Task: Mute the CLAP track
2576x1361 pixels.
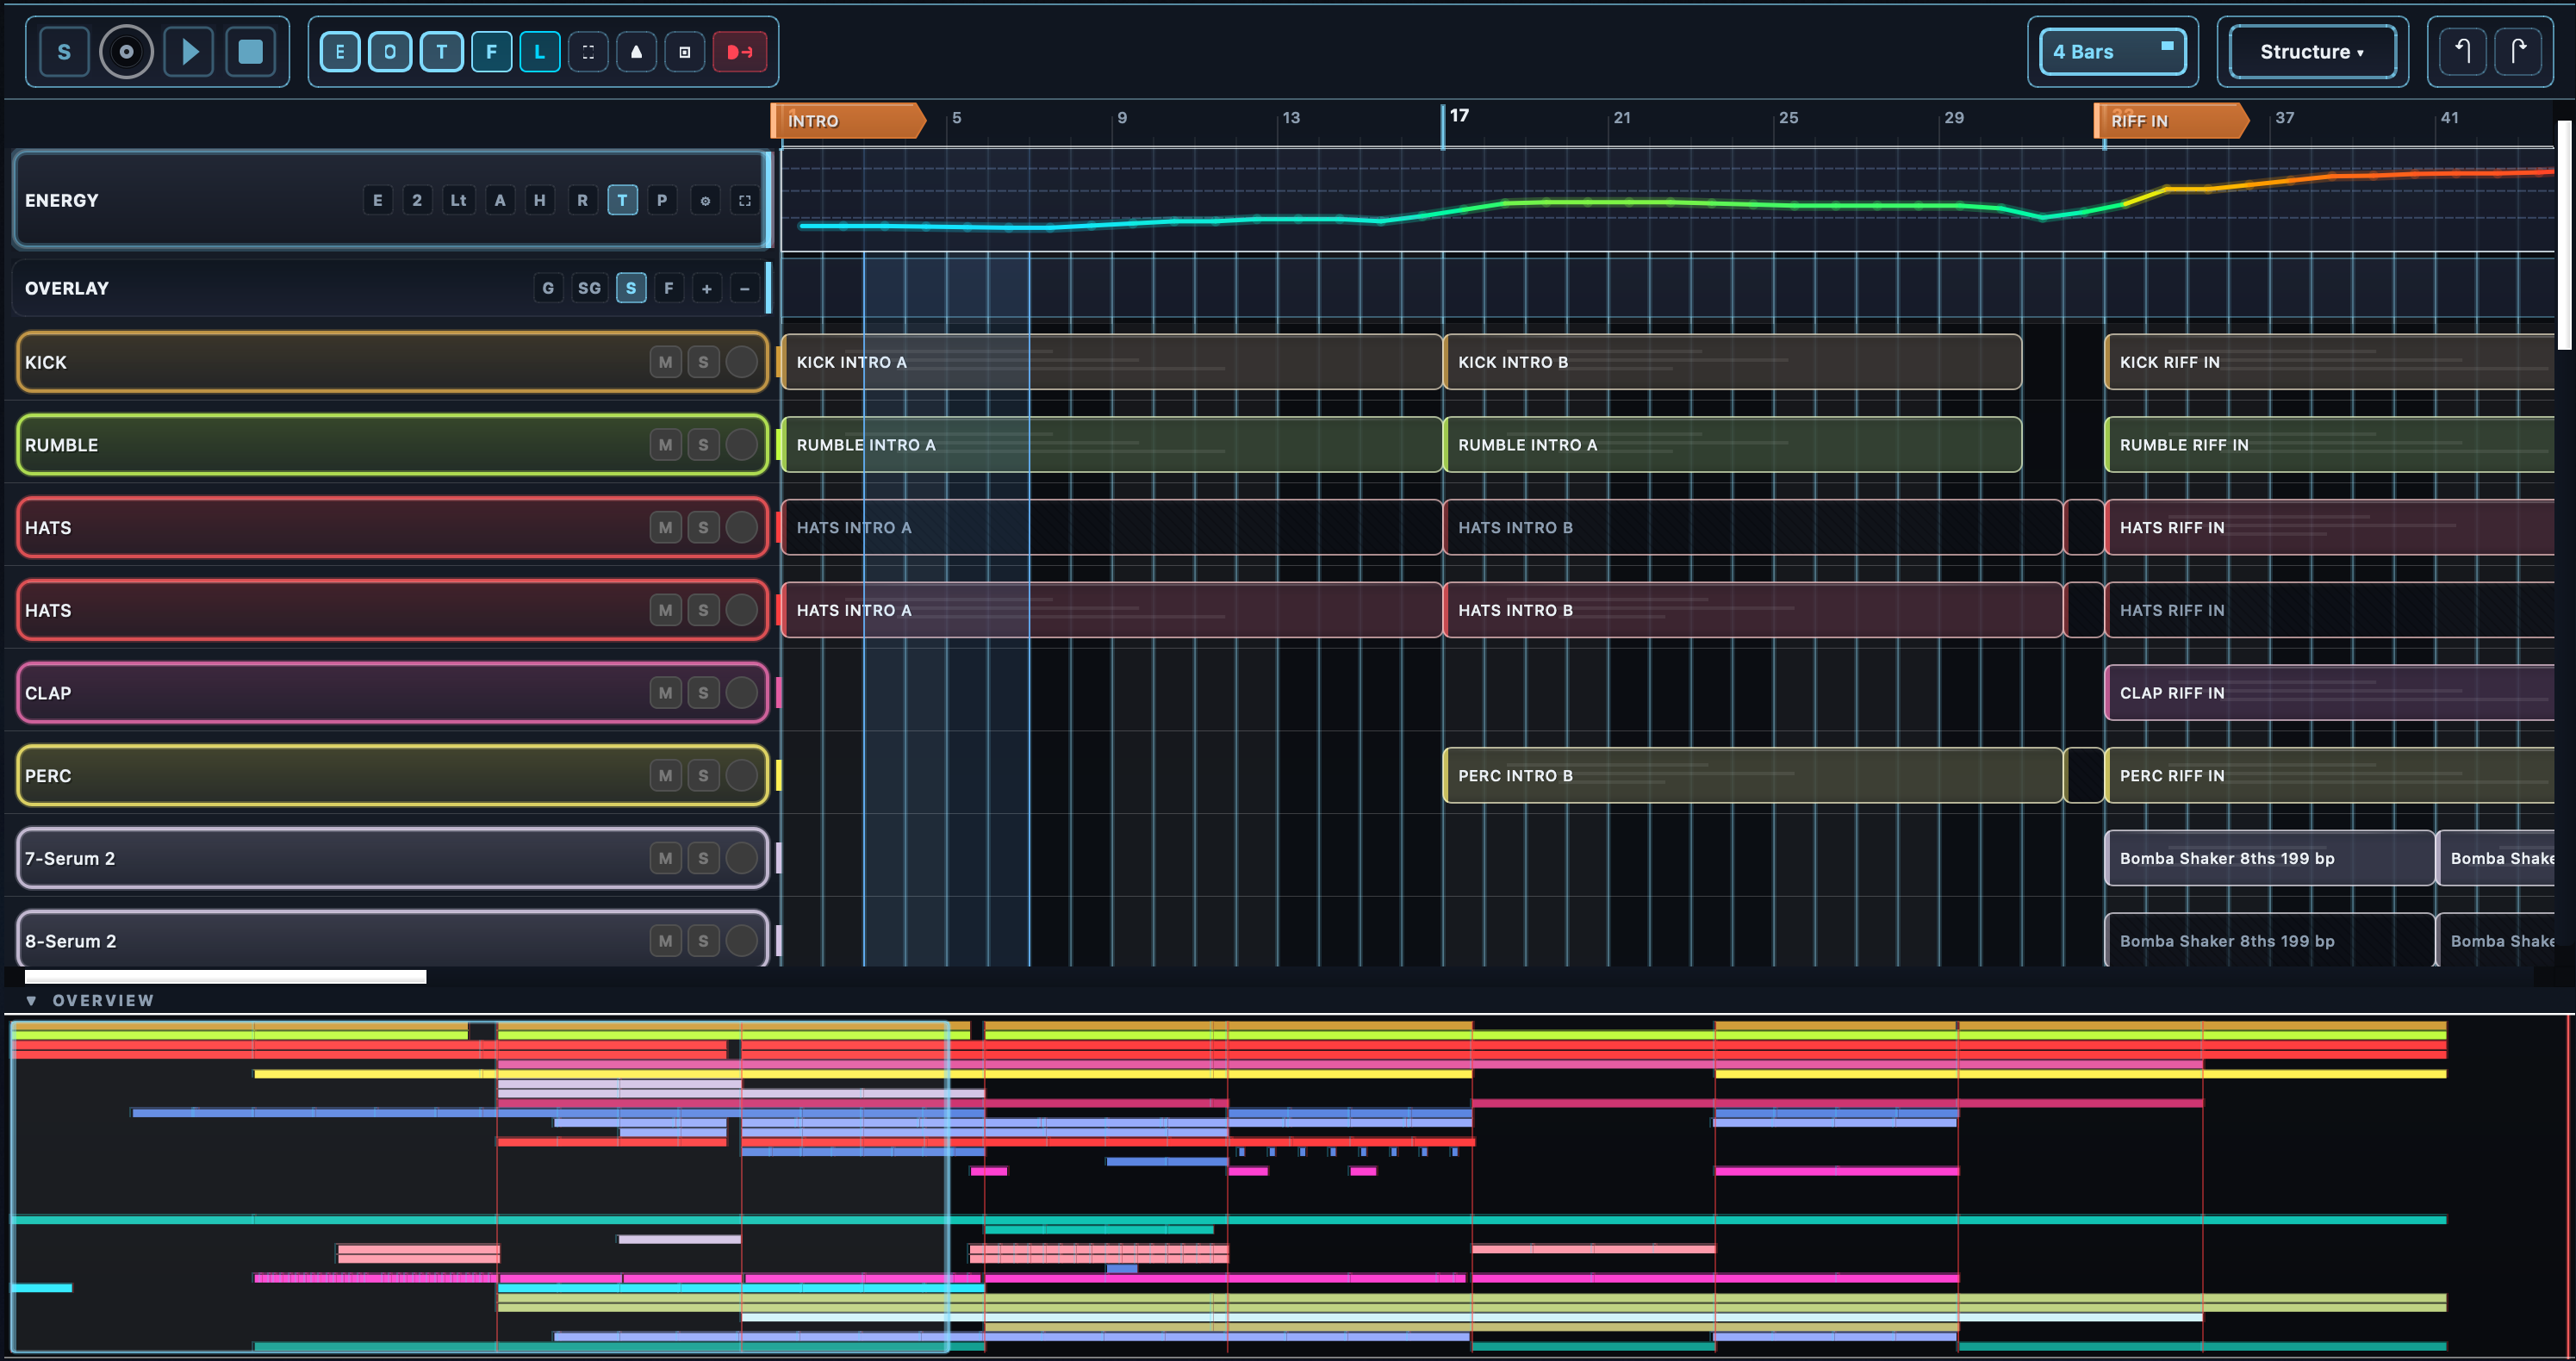Action: (x=666, y=693)
